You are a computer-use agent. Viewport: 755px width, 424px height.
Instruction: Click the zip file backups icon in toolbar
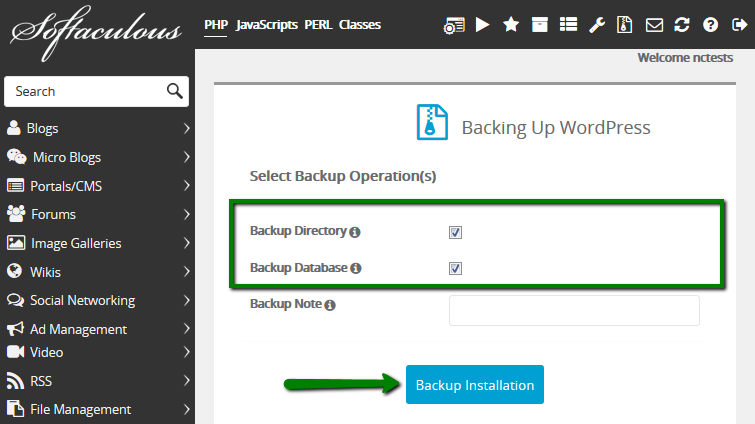tap(625, 25)
